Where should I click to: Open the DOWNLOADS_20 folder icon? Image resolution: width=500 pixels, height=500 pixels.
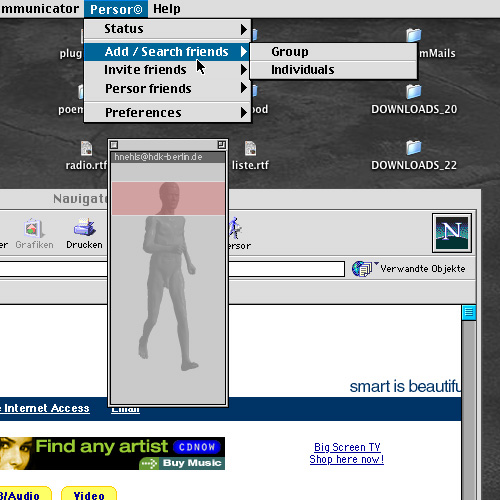coord(414,91)
